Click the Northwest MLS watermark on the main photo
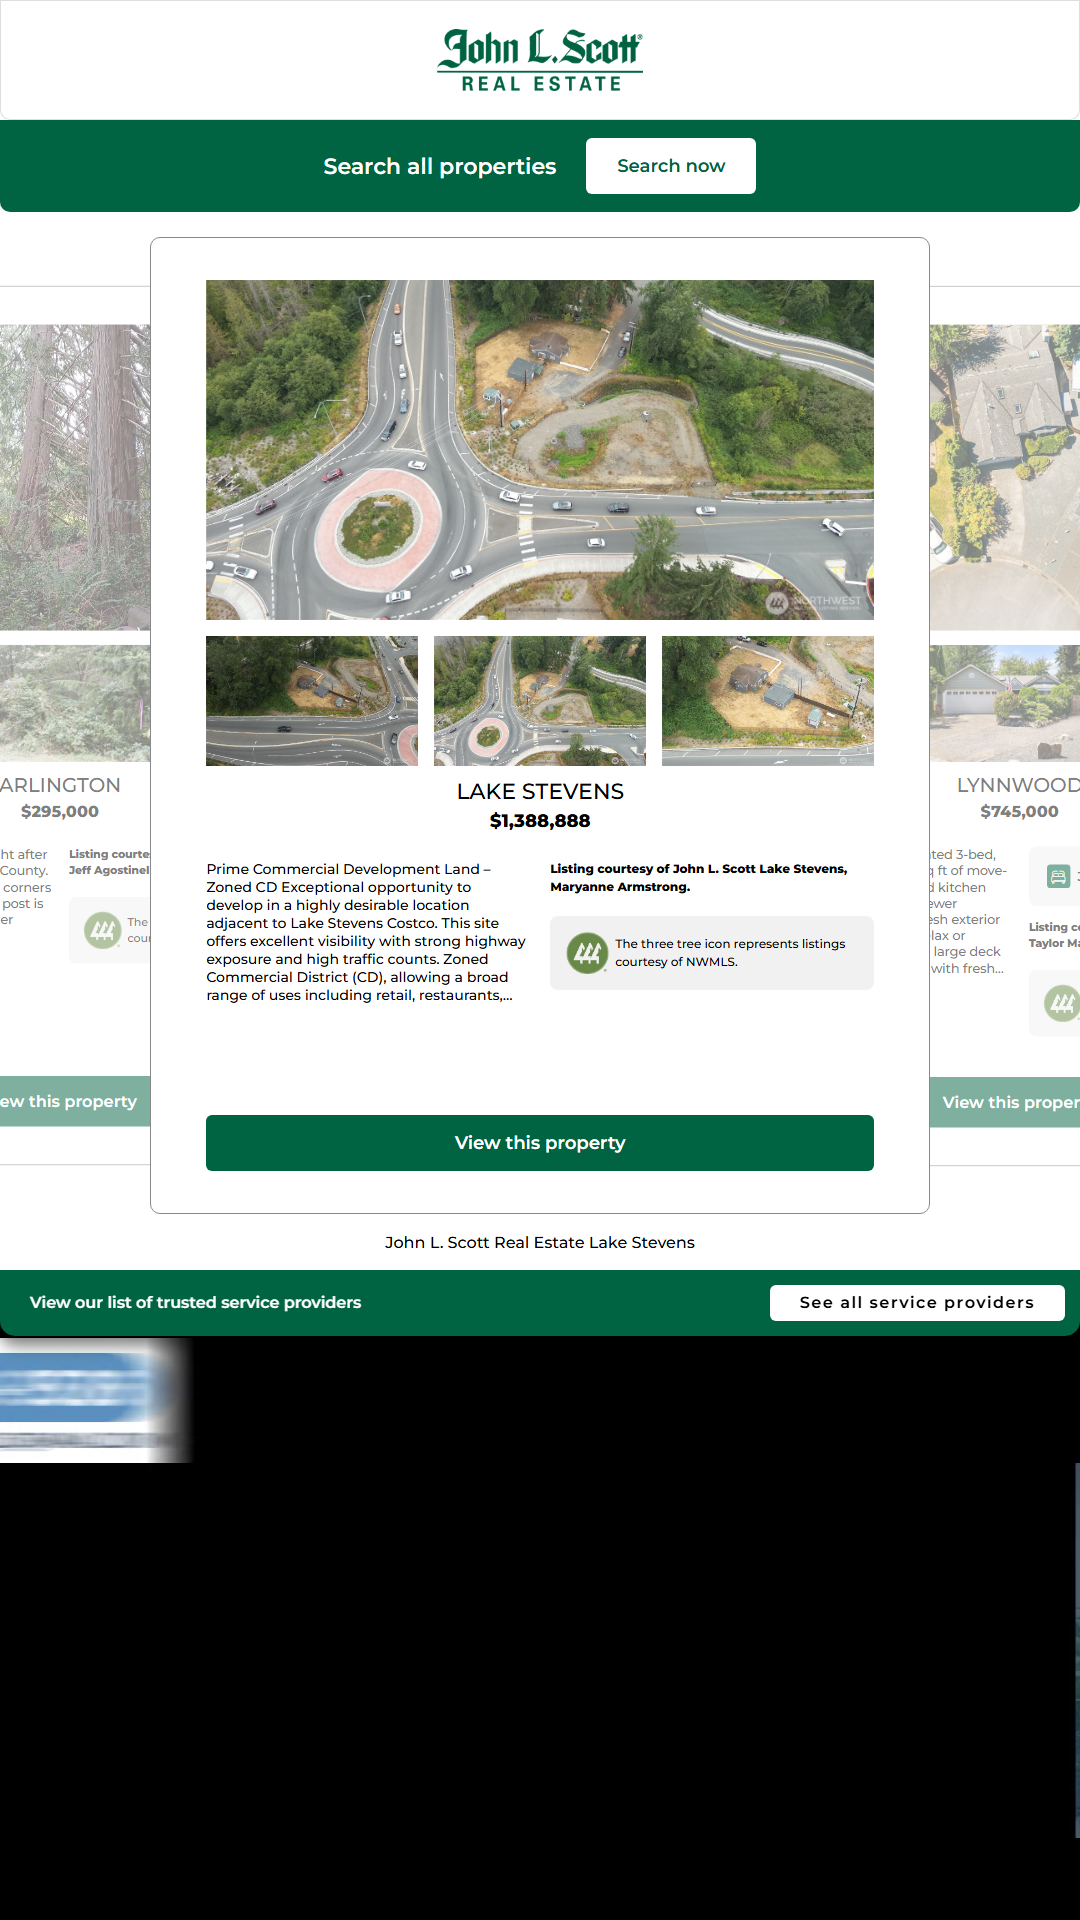Viewport: 1080px width, 1920px height. click(814, 602)
